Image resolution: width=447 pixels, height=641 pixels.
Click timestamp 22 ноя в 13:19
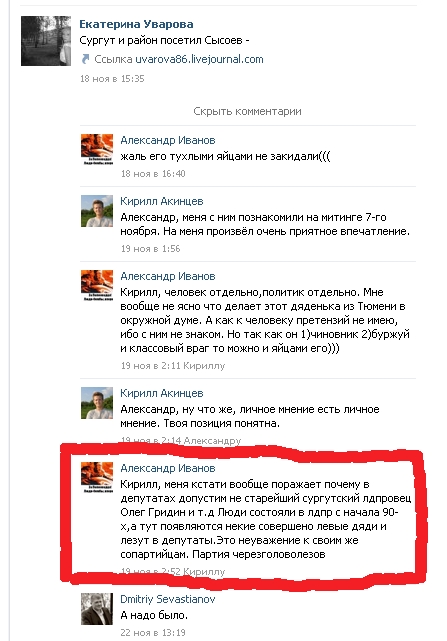153,632
